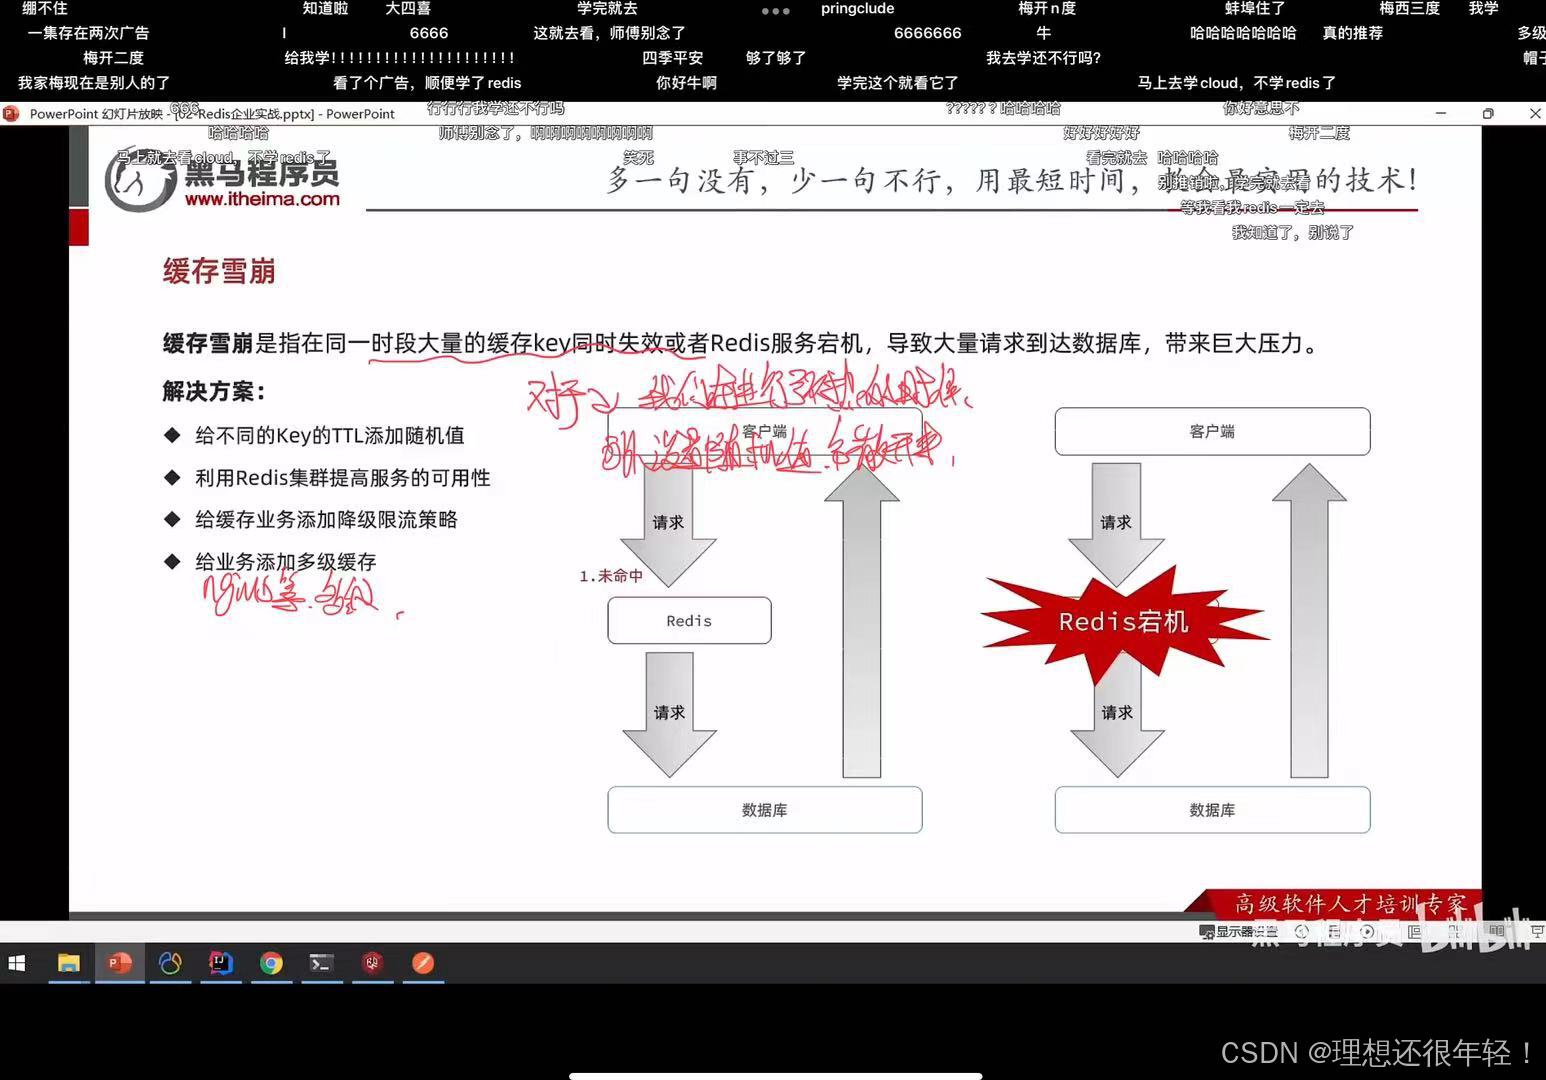
Task: Open 显示器设置 in the status bar
Action: point(1238,931)
